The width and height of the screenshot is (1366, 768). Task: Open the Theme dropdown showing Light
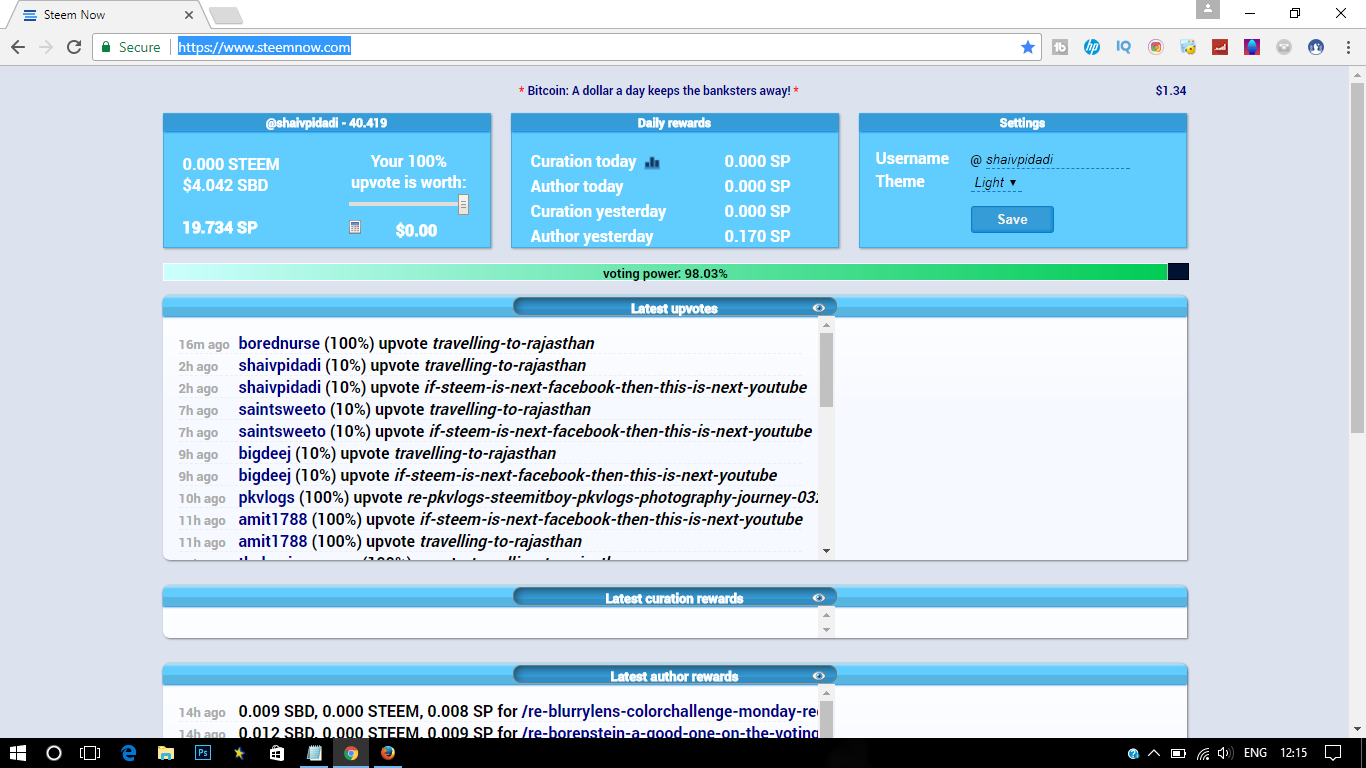click(995, 183)
